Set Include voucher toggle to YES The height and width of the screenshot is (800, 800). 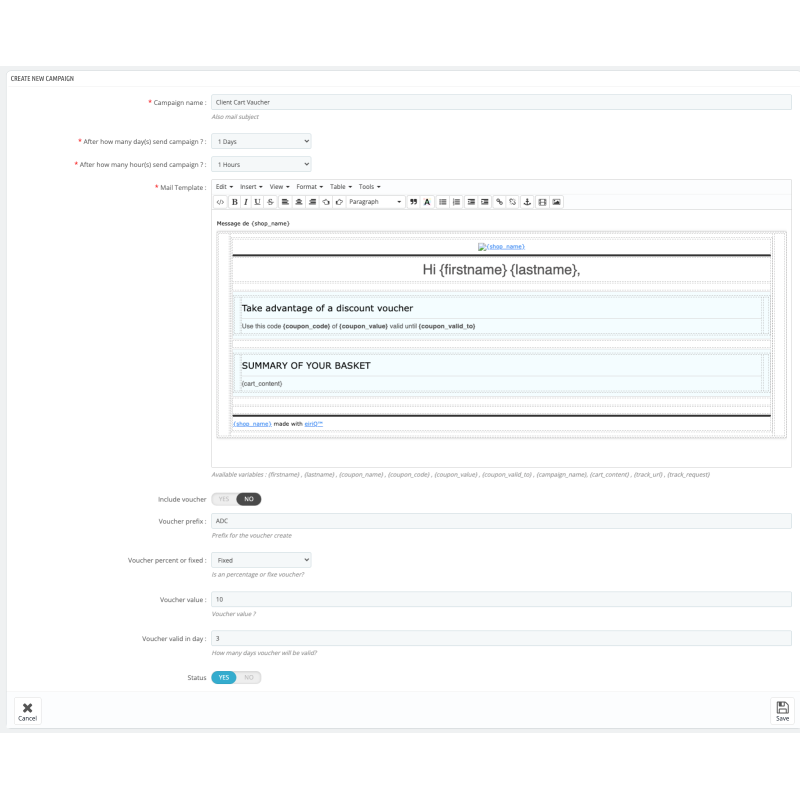(x=223, y=499)
